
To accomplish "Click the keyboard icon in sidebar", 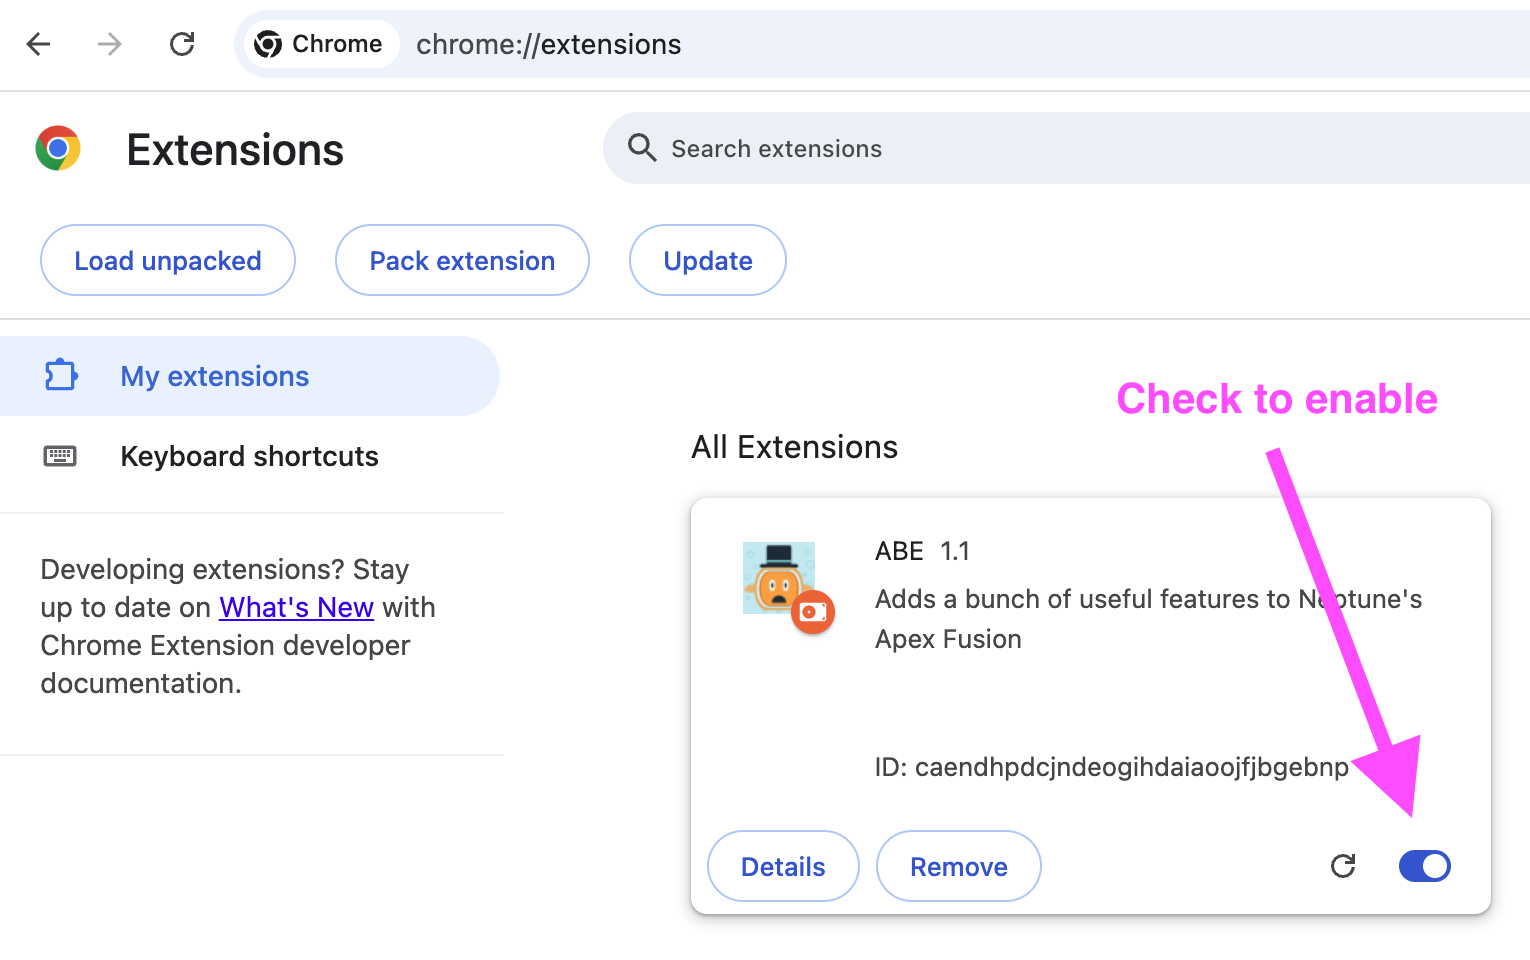I will click(x=60, y=456).
